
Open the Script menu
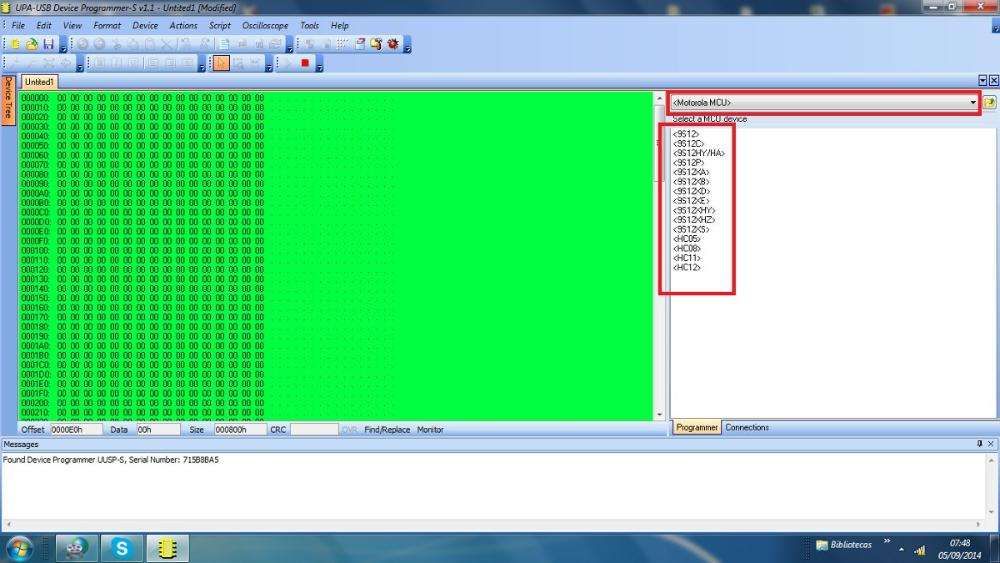click(x=219, y=26)
